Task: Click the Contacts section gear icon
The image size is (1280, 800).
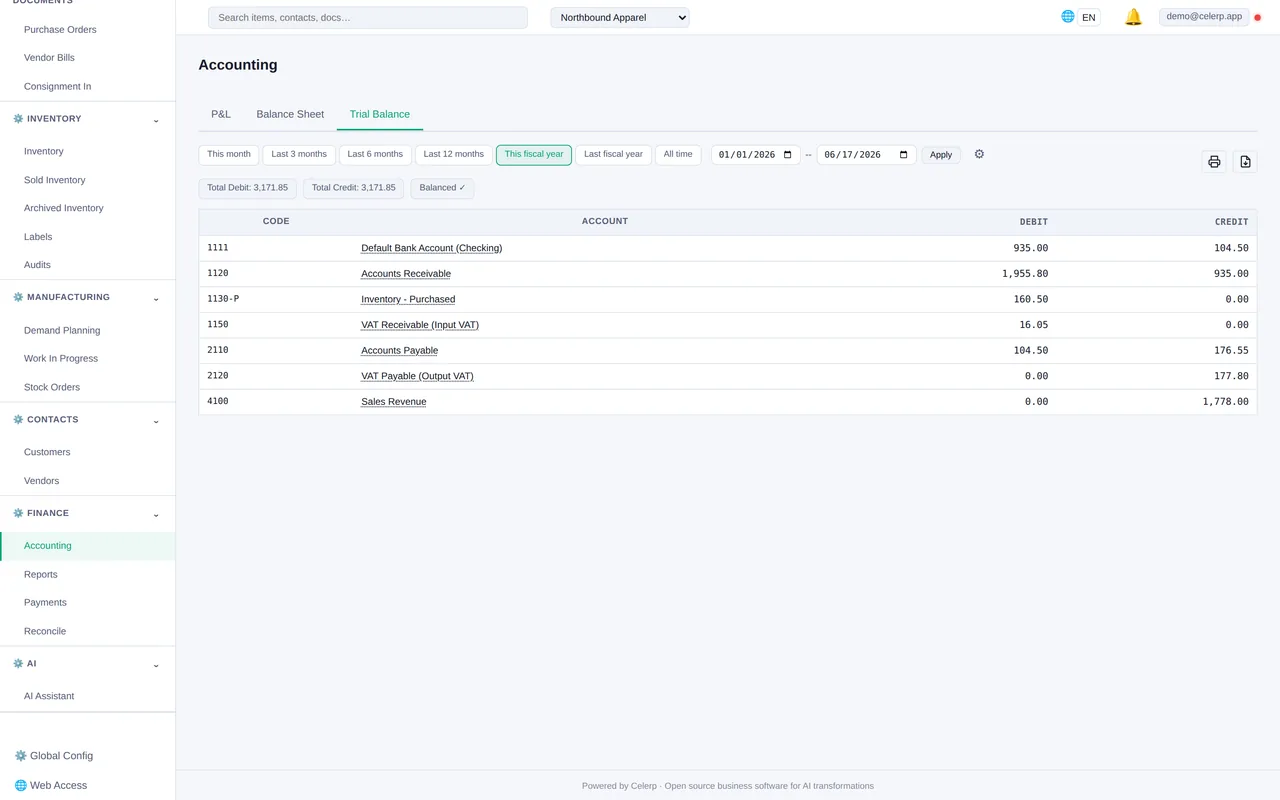Action: coord(18,420)
